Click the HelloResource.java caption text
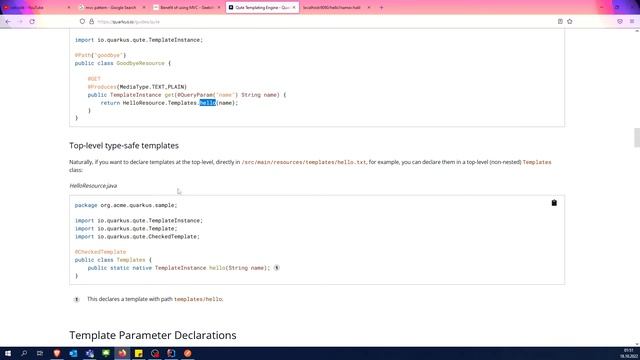 pos(93,186)
